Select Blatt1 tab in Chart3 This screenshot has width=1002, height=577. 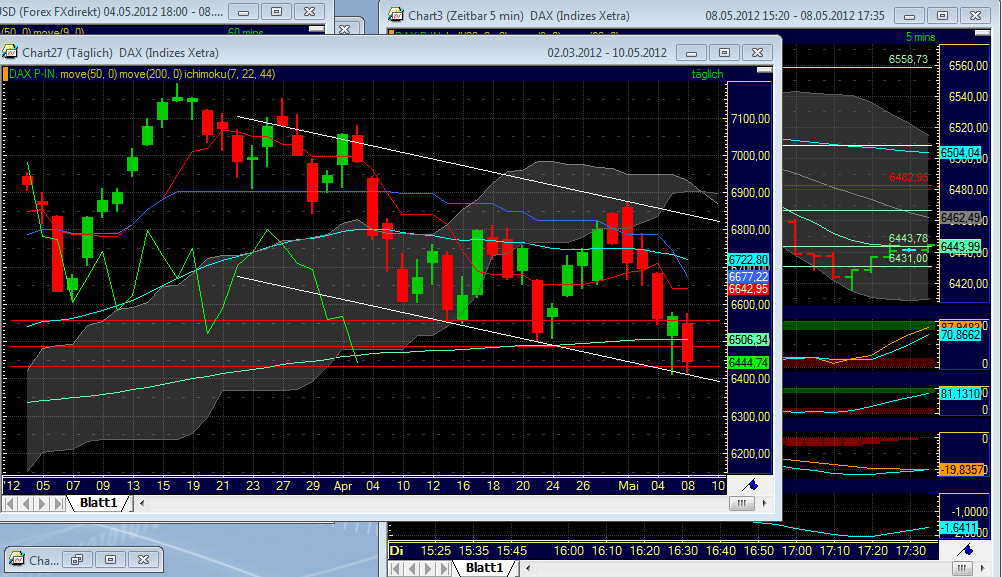click(484, 567)
